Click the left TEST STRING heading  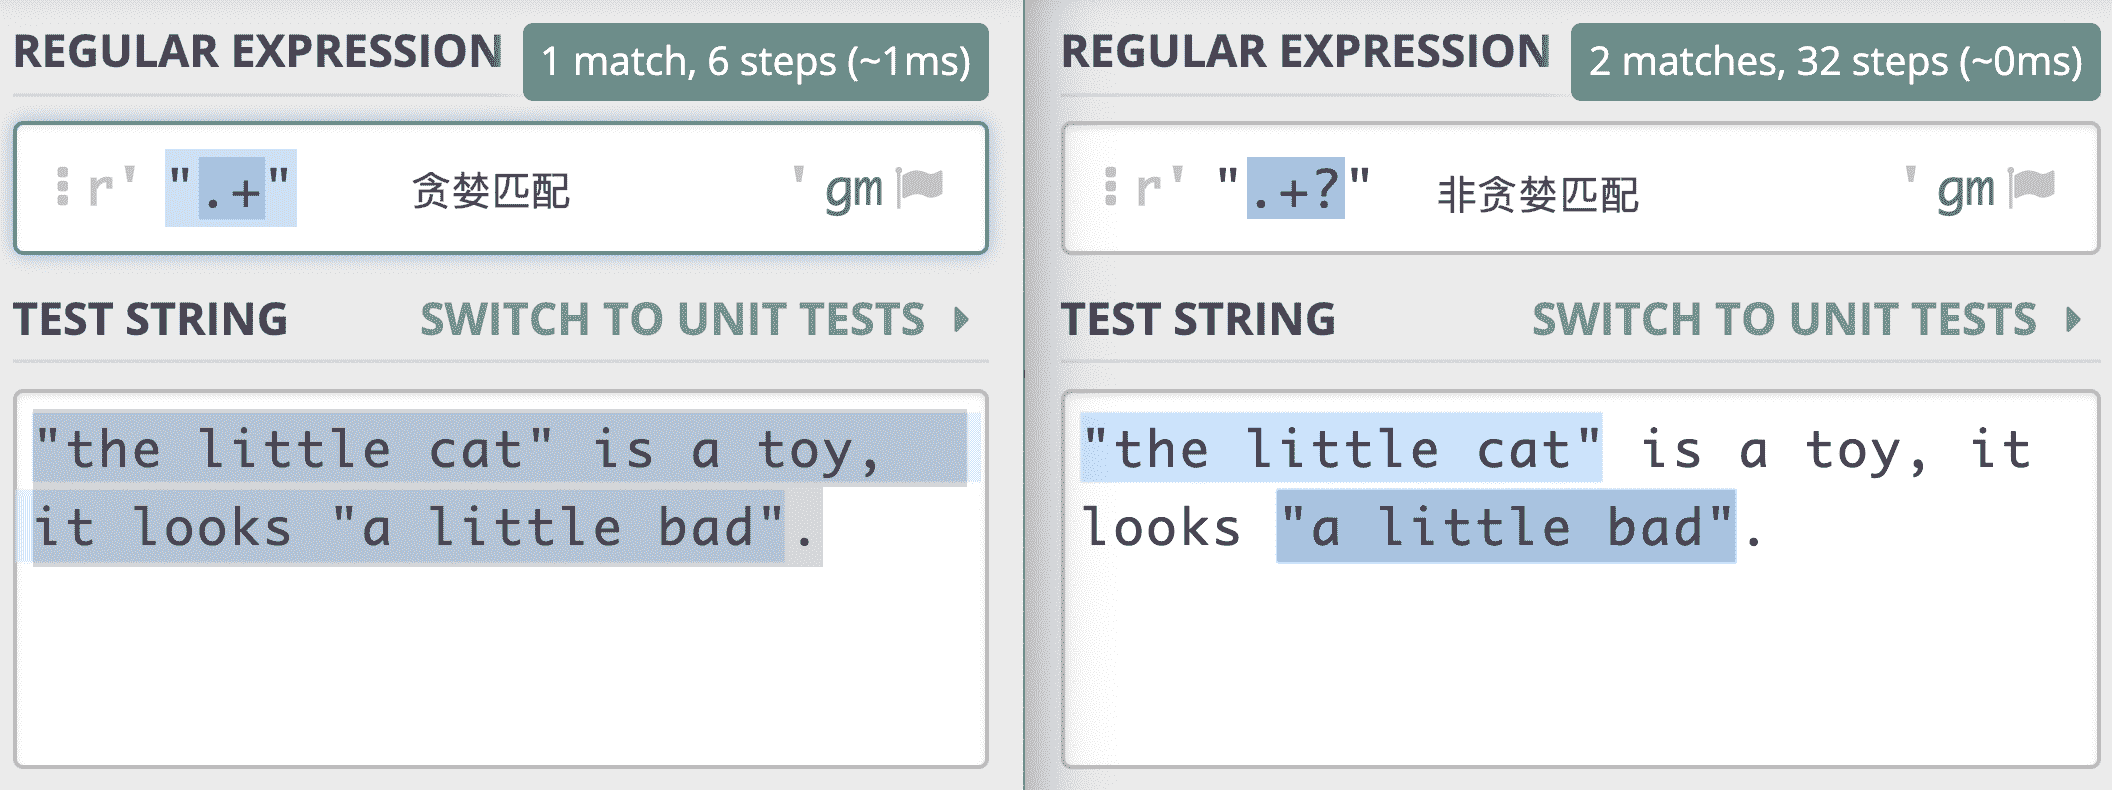[x=150, y=320]
